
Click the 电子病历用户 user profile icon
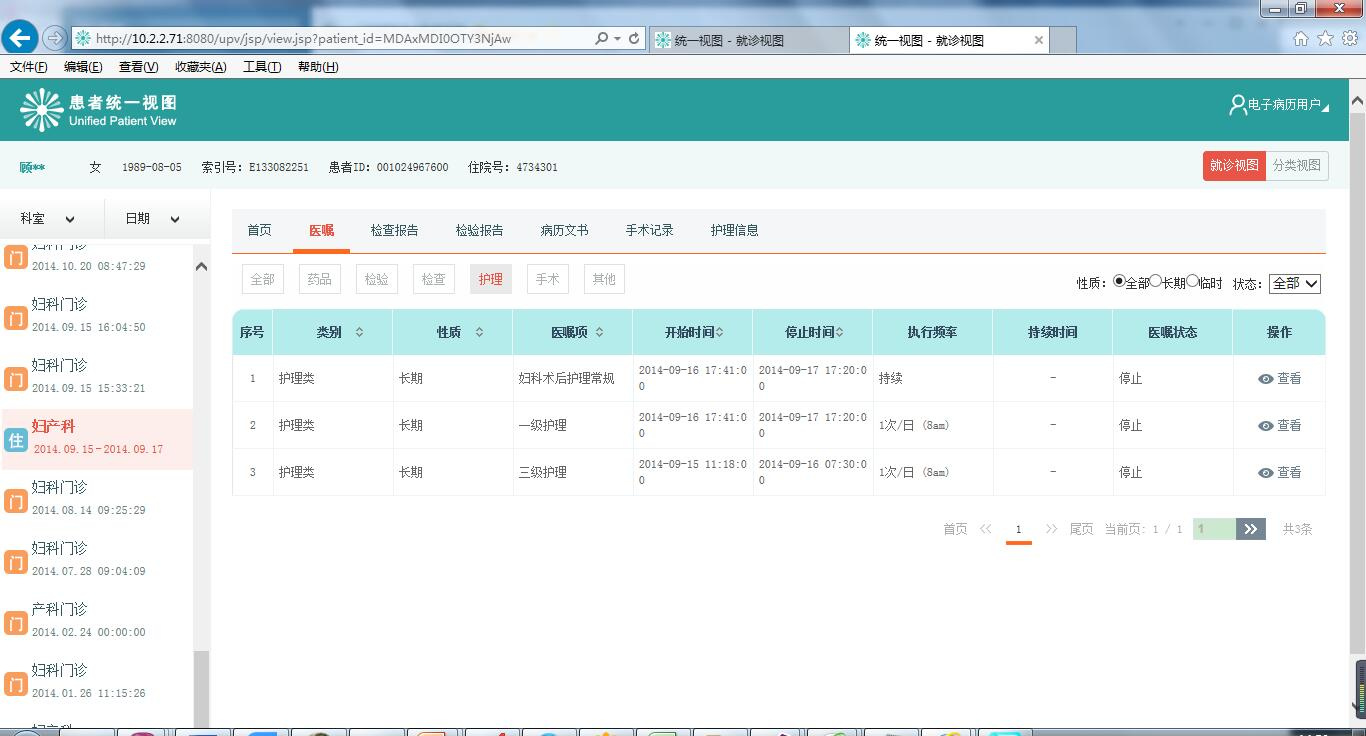tap(1238, 105)
